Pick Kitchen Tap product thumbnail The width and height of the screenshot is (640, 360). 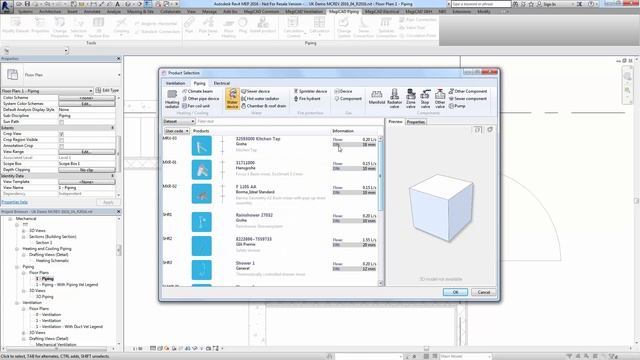pyautogui.click(x=202, y=146)
